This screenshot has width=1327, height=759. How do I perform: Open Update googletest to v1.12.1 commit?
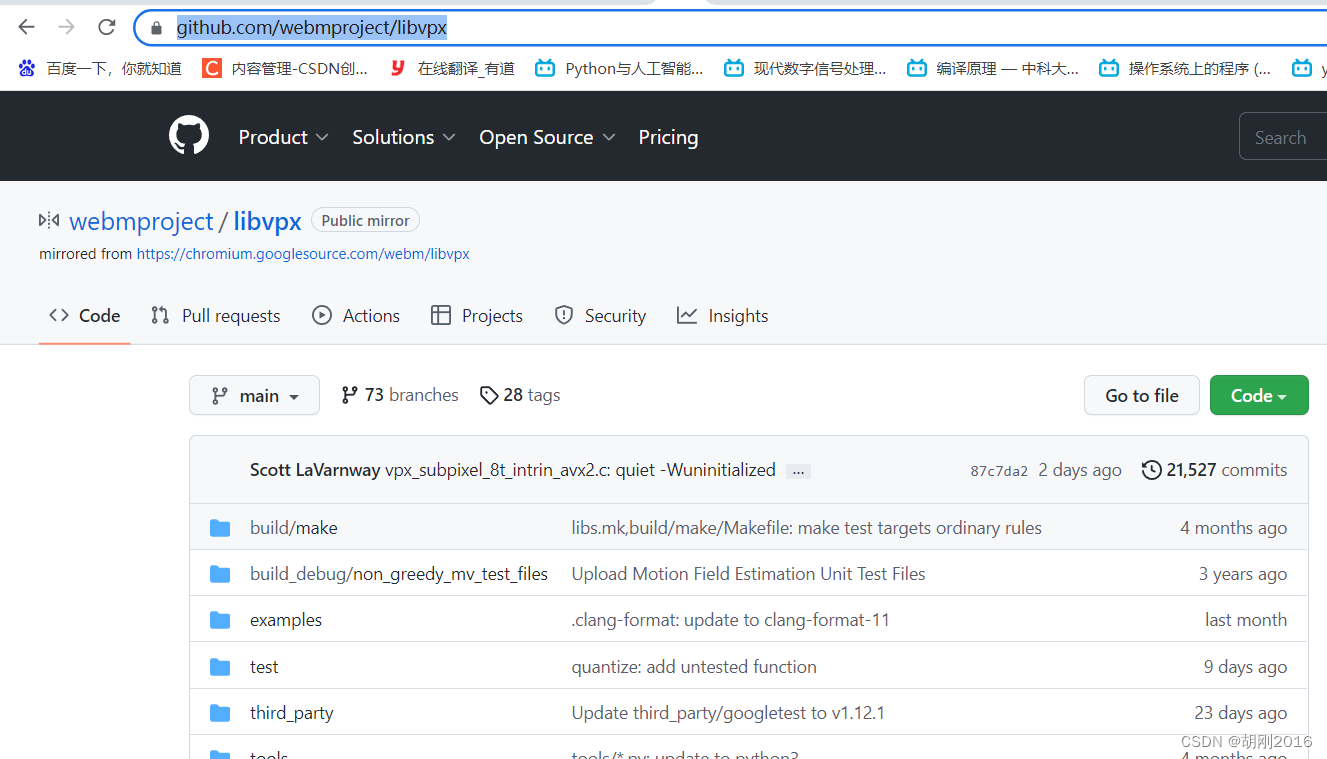click(728, 713)
